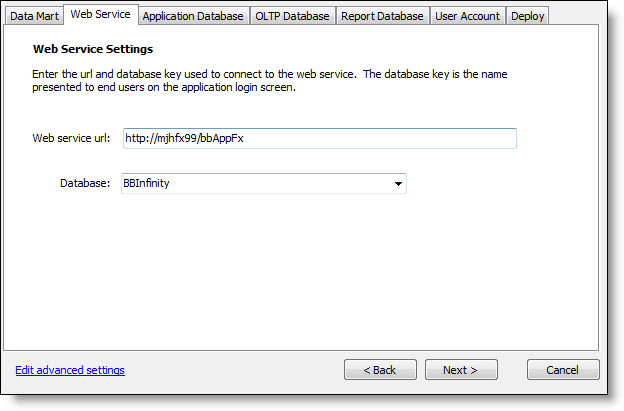Open the Edit advanced settings link
Image resolution: width=624 pixels, height=411 pixels.
pyautogui.click(x=70, y=370)
